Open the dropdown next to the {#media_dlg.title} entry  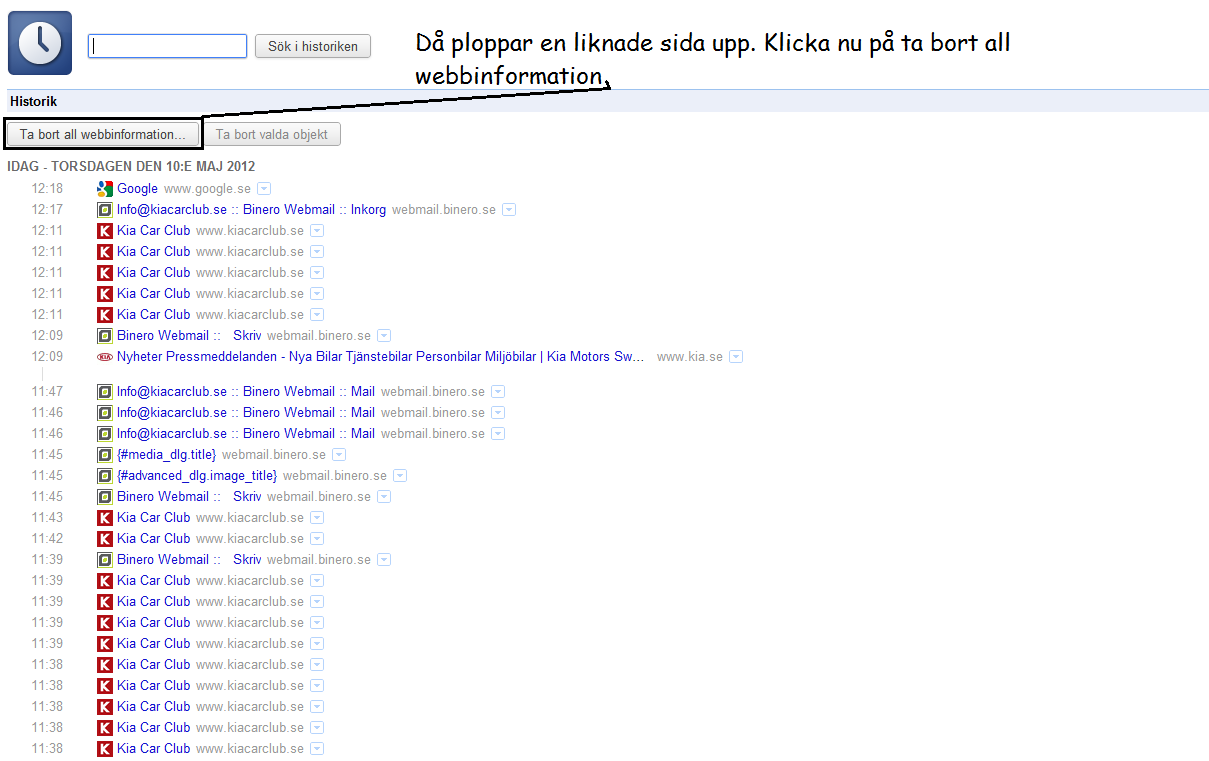[339, 455]
